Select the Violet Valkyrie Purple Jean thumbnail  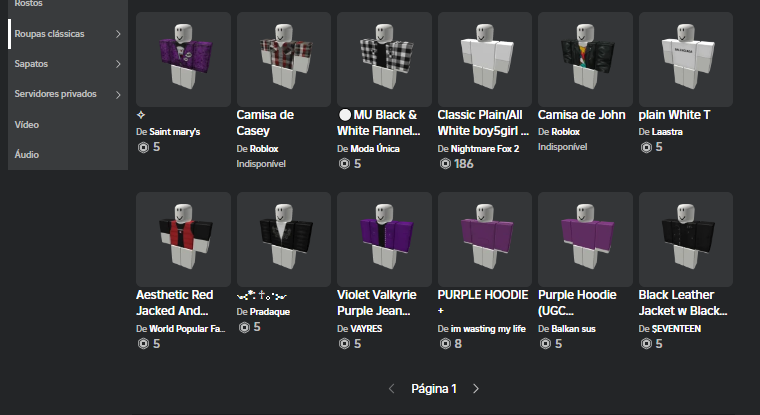pyautogui.click(x=384, y=239)
